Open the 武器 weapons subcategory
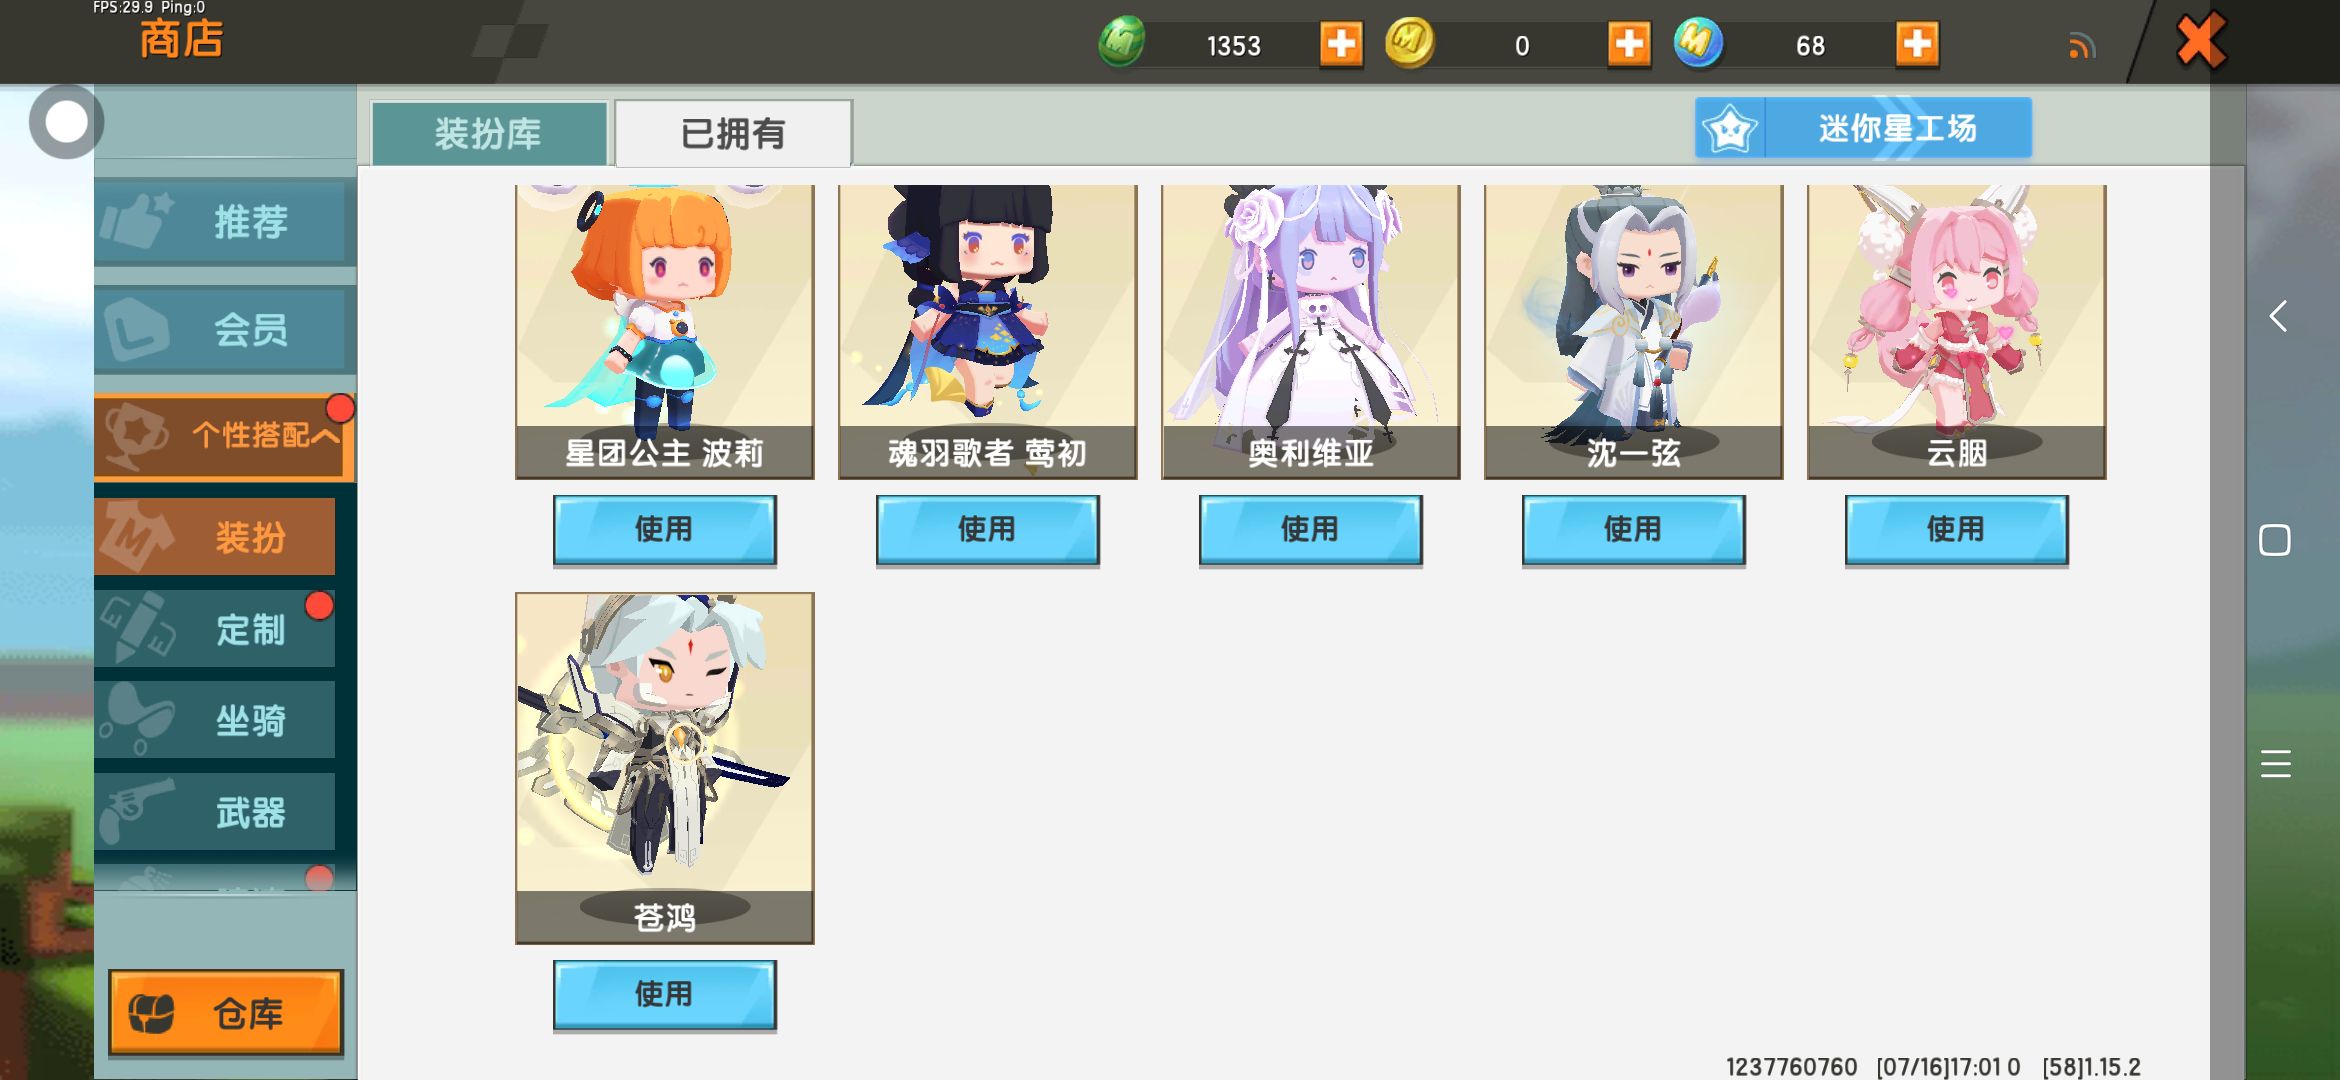Viewport: 2340px width, 1080px height. [x=215, y=812]
